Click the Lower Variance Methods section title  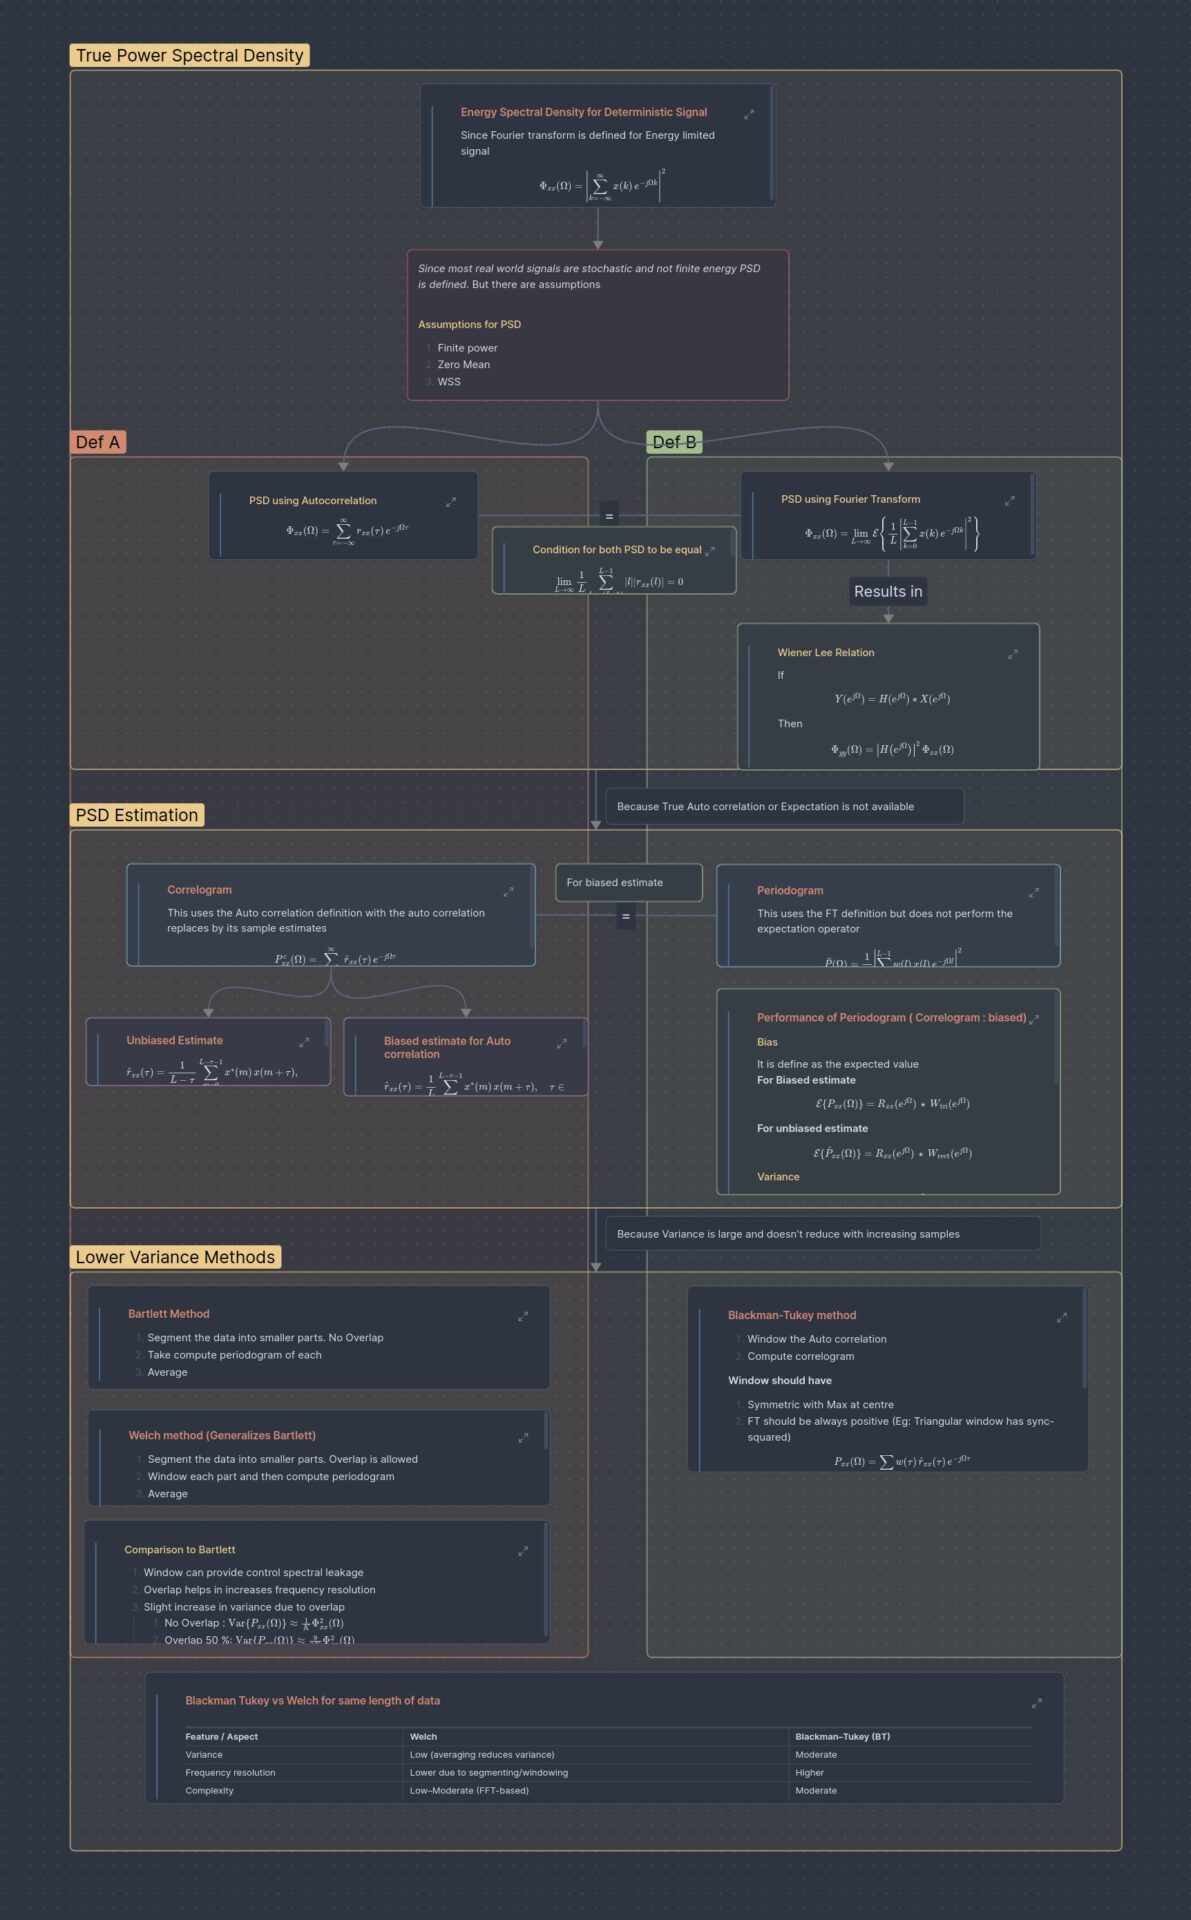pyautogui.click(x=175, y=1257)
